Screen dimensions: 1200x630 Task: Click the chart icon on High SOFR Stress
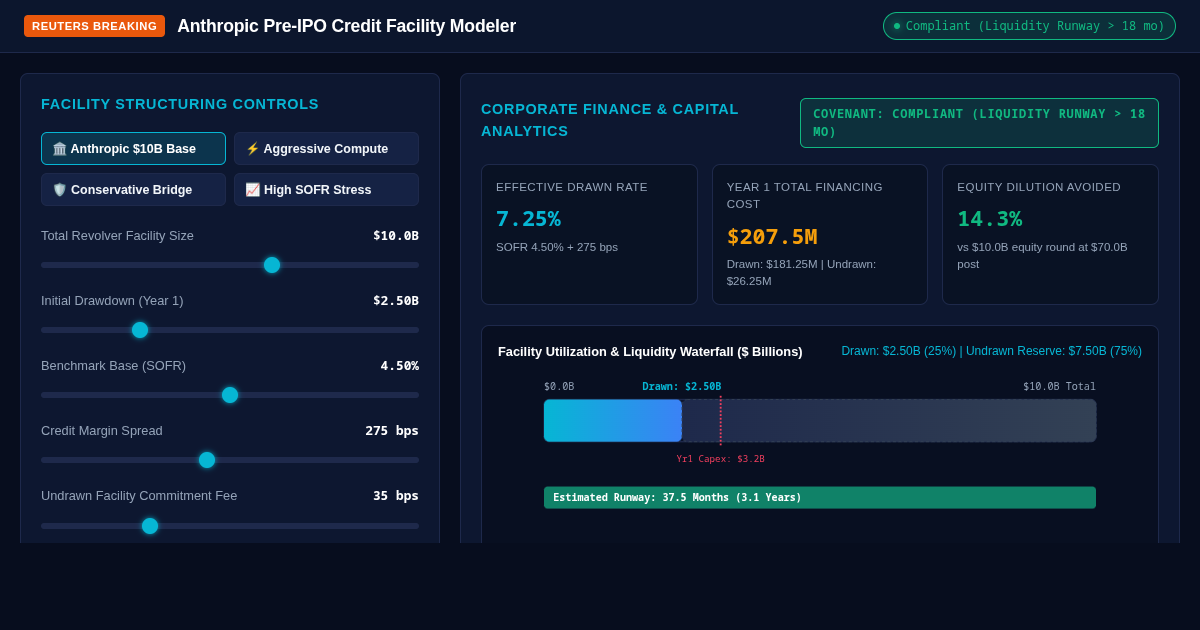[x=252, y=190]
